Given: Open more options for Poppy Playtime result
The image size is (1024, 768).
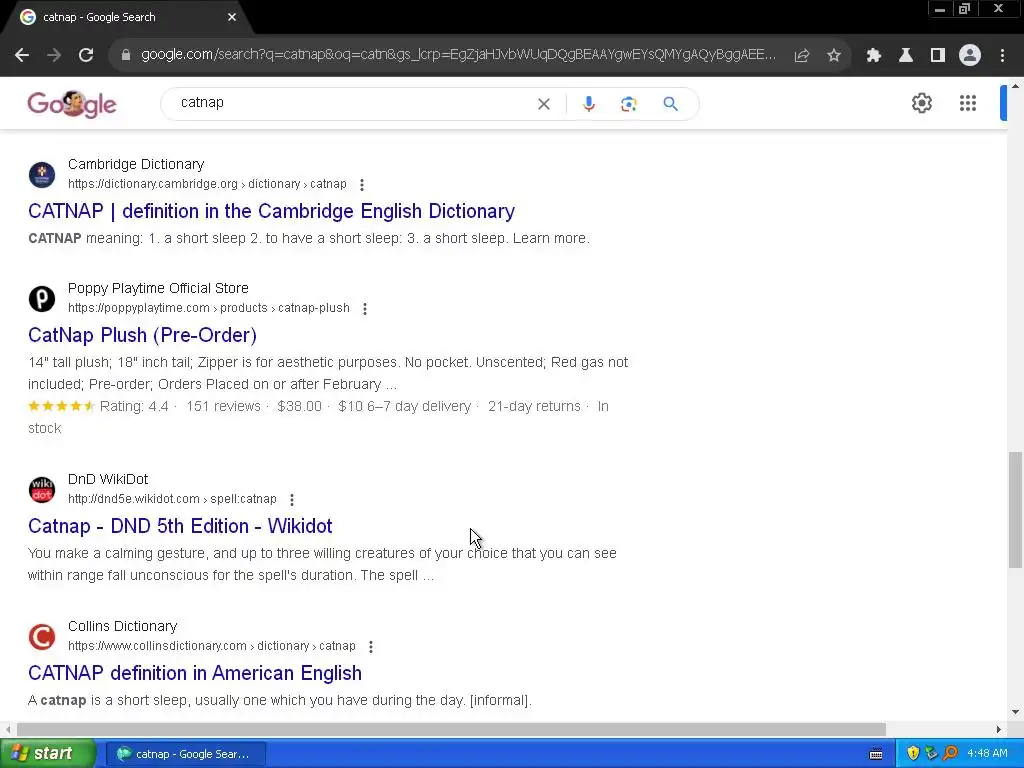Looking at the screenshot, I should pos(365,309).
